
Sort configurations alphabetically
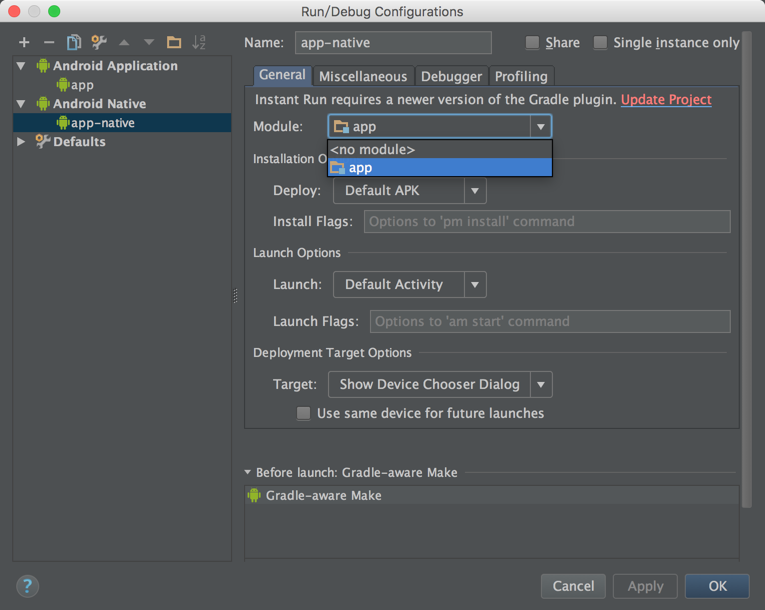pos(199,42)
